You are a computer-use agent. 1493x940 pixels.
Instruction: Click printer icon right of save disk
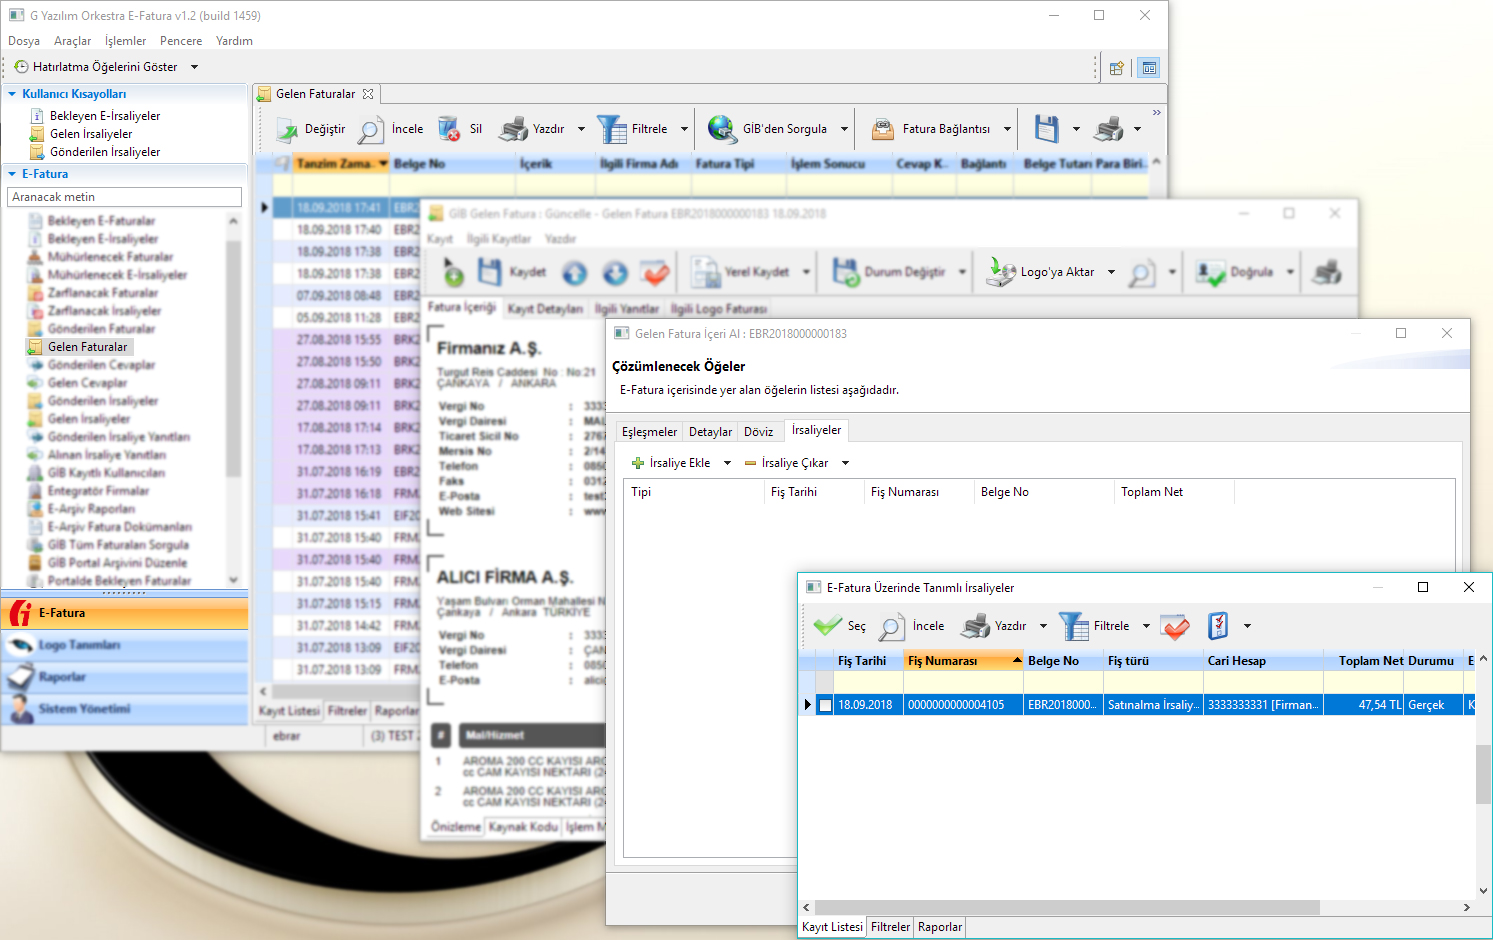tap(1109, 129)
